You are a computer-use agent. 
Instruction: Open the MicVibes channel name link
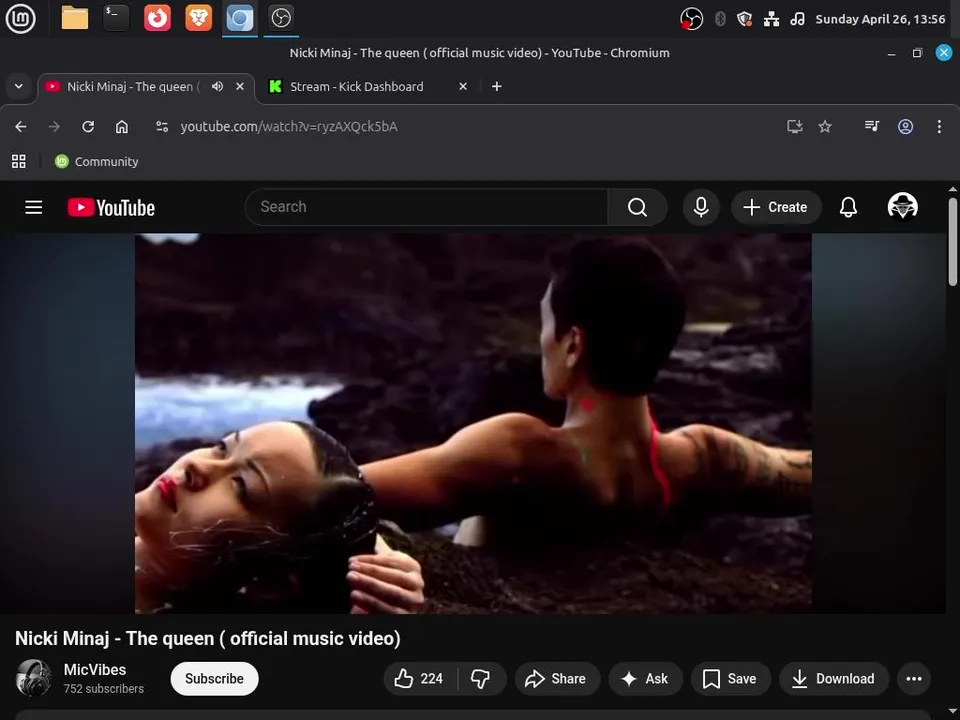point(95,670)
